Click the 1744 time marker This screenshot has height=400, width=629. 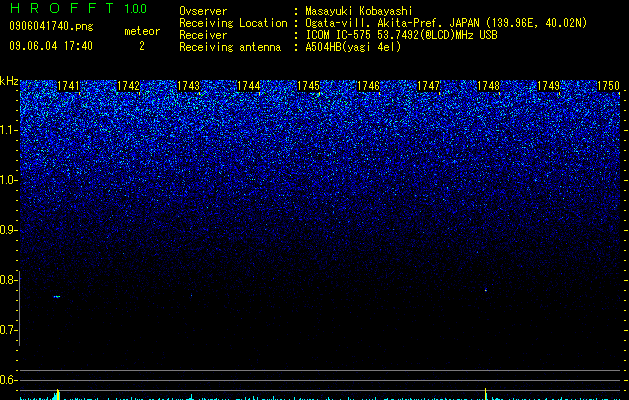pyautogui.click(x=248, y=86)
